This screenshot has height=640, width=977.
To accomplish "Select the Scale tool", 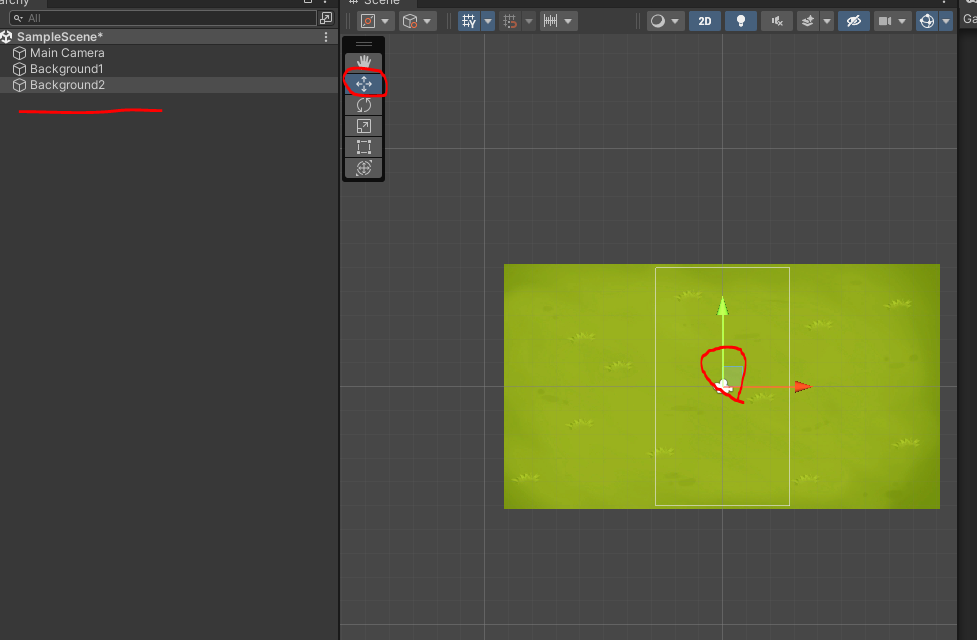I will 363,126.
